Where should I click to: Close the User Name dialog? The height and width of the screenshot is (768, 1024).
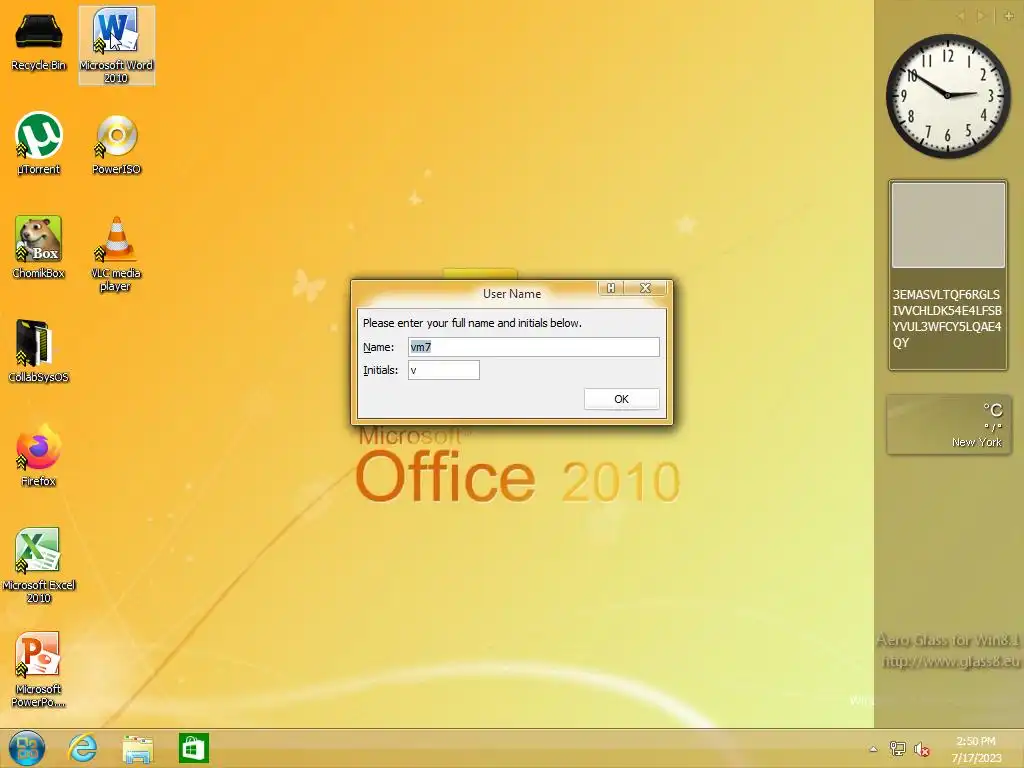645,288
